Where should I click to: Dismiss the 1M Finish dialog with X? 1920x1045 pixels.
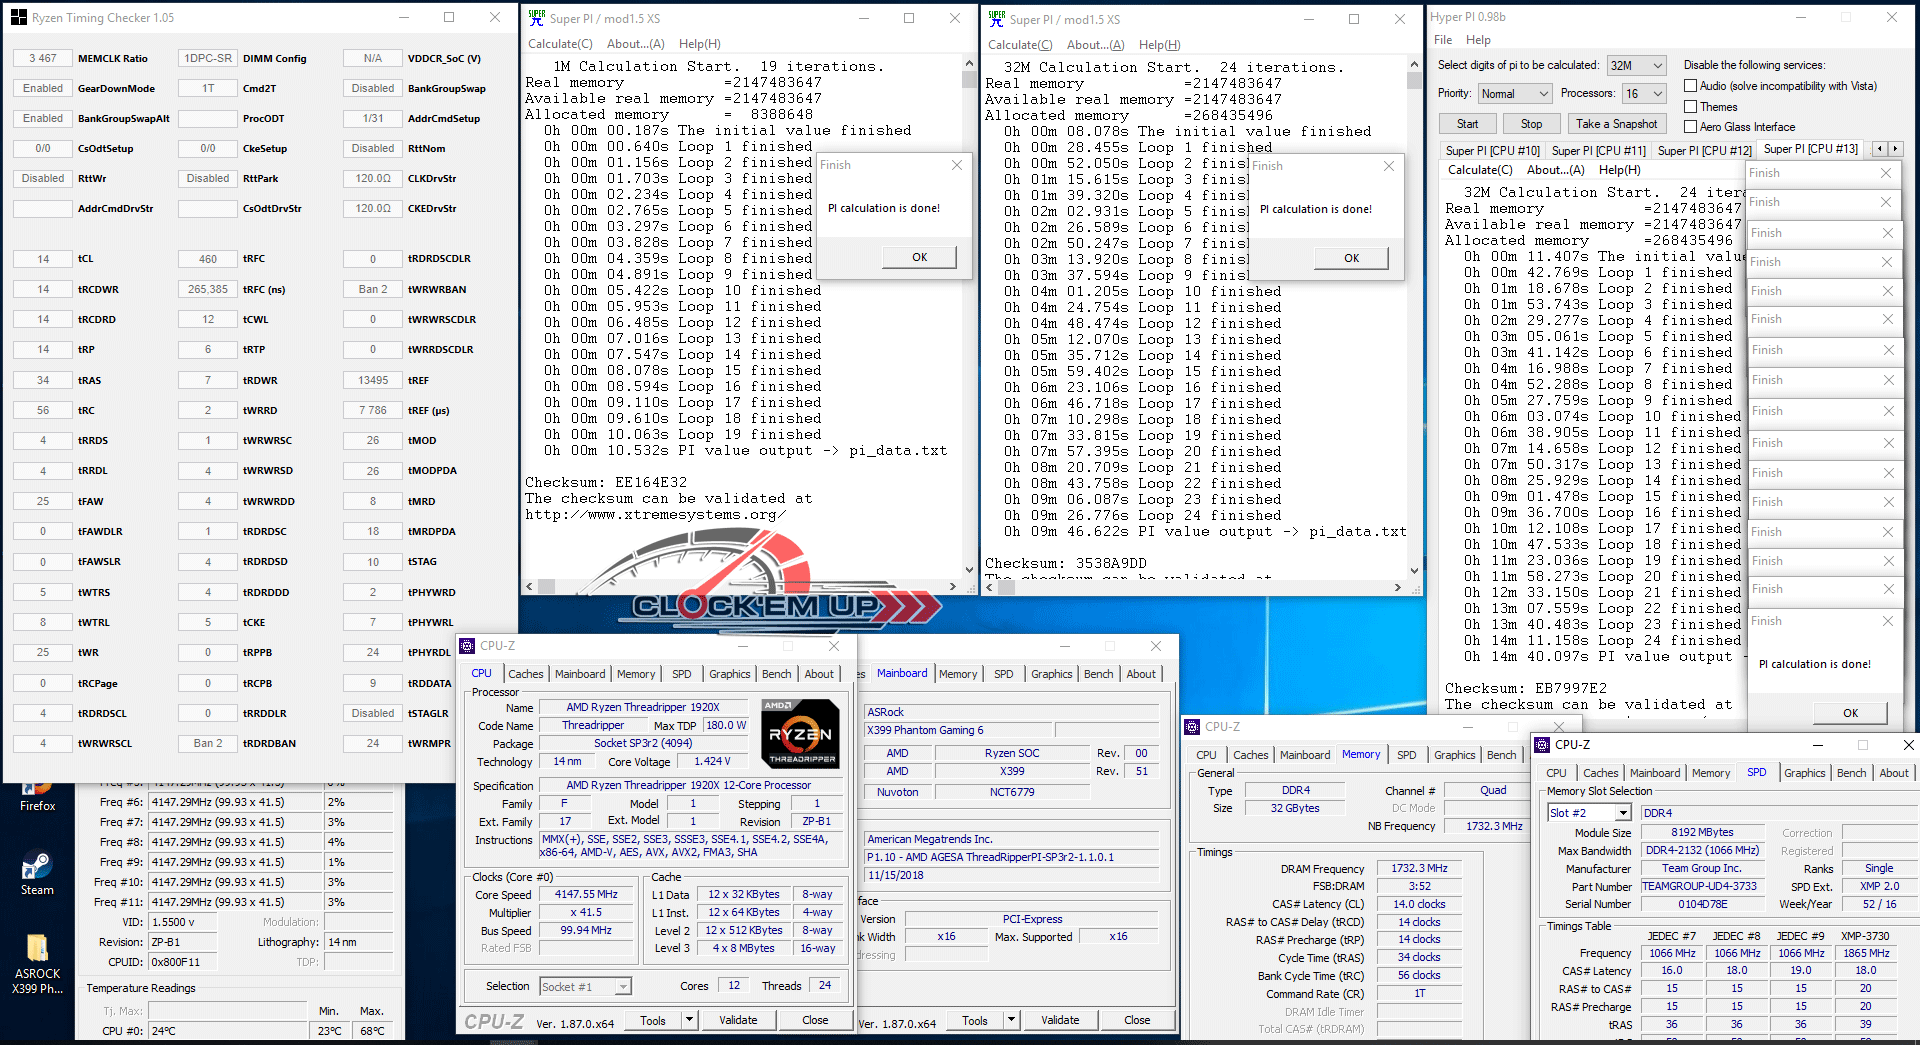pos(956,165)
